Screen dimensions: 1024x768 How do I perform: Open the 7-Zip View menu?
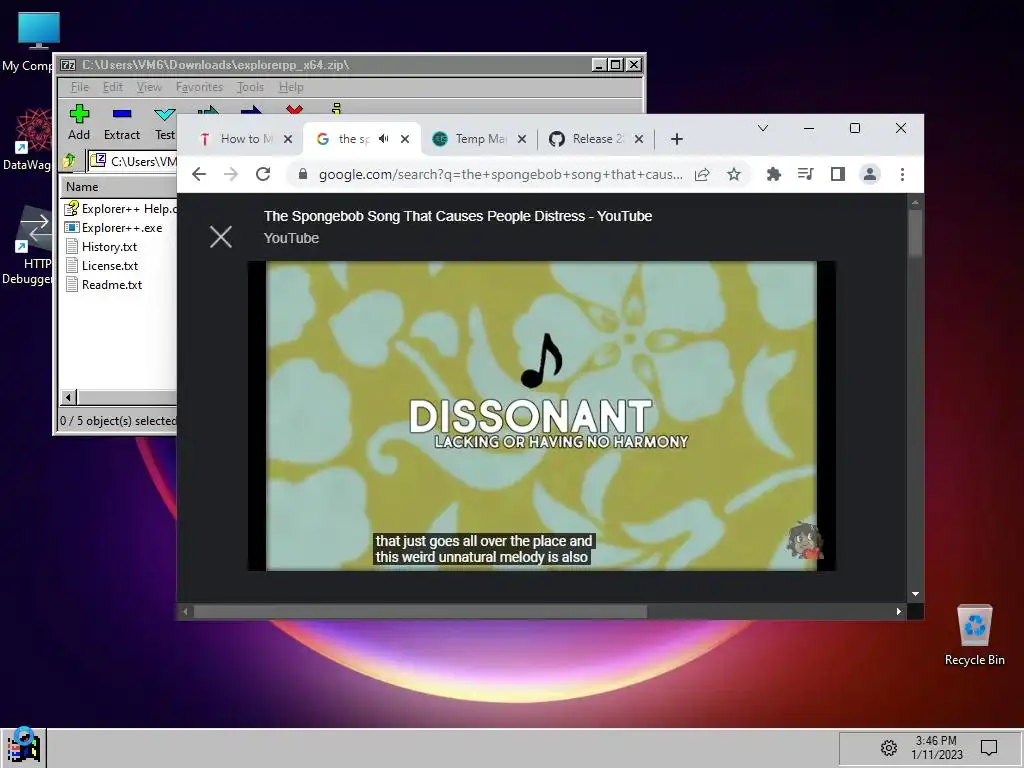click(149, 87)
